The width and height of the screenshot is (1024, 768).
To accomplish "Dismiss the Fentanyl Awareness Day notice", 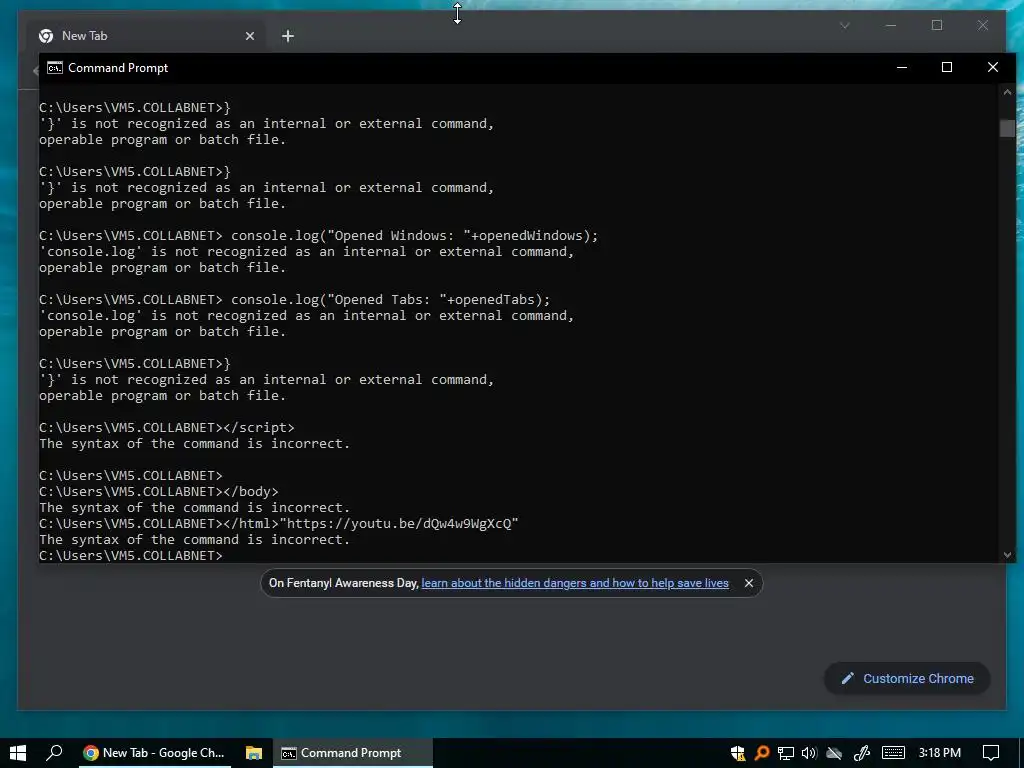I will [x=749, y=583].
